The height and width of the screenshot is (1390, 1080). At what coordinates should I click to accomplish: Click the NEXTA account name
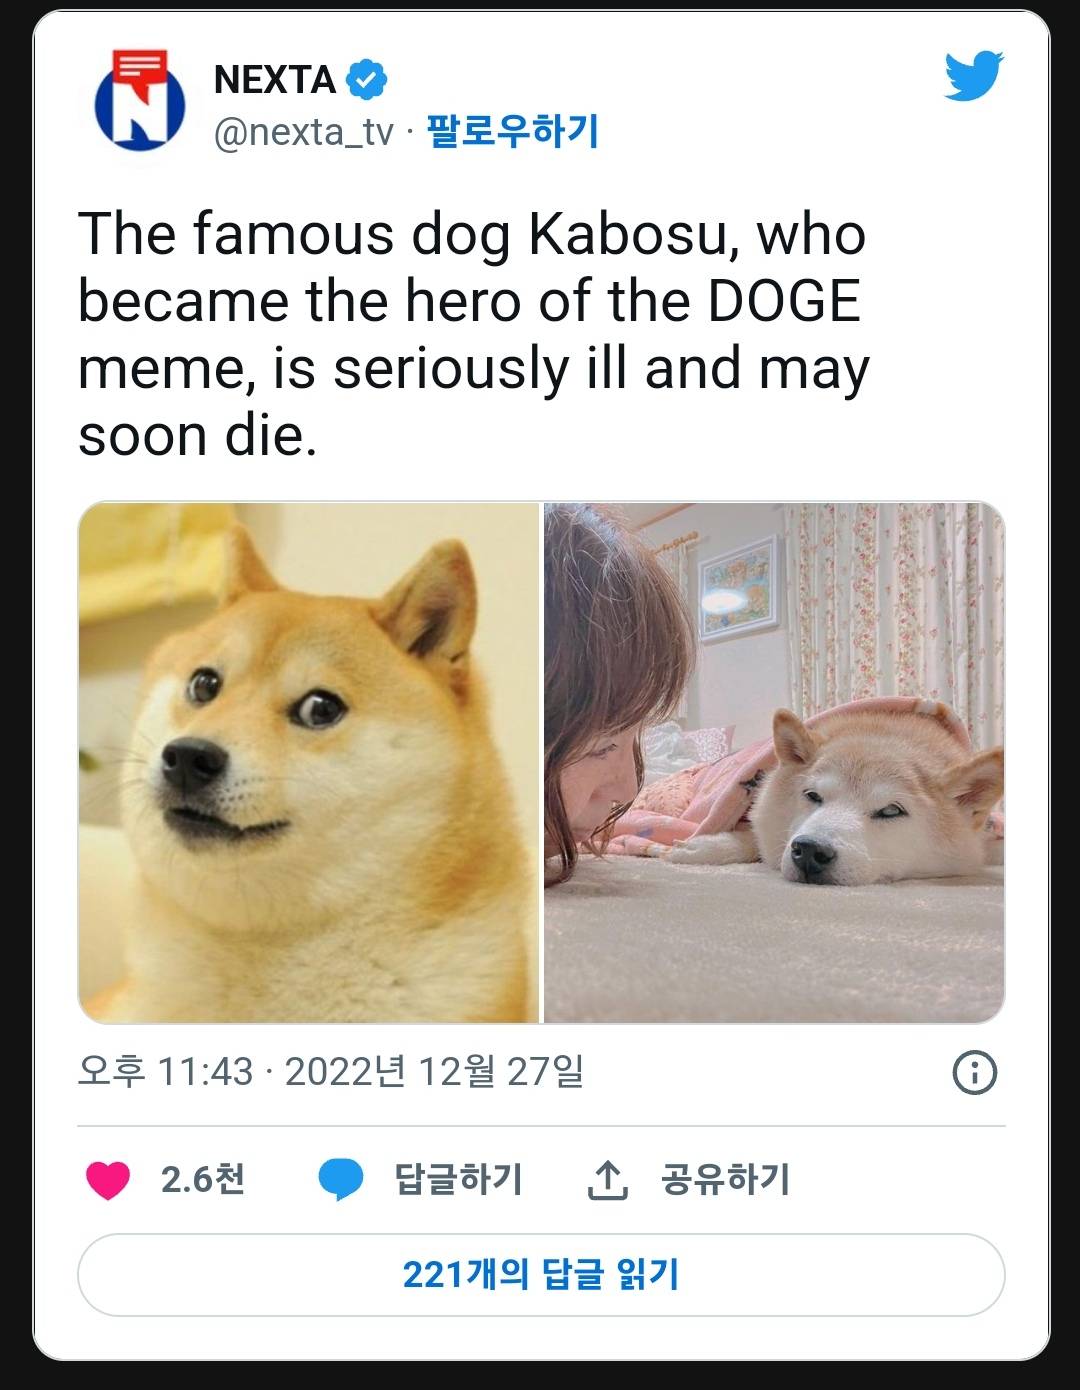[x=275, y=79]
